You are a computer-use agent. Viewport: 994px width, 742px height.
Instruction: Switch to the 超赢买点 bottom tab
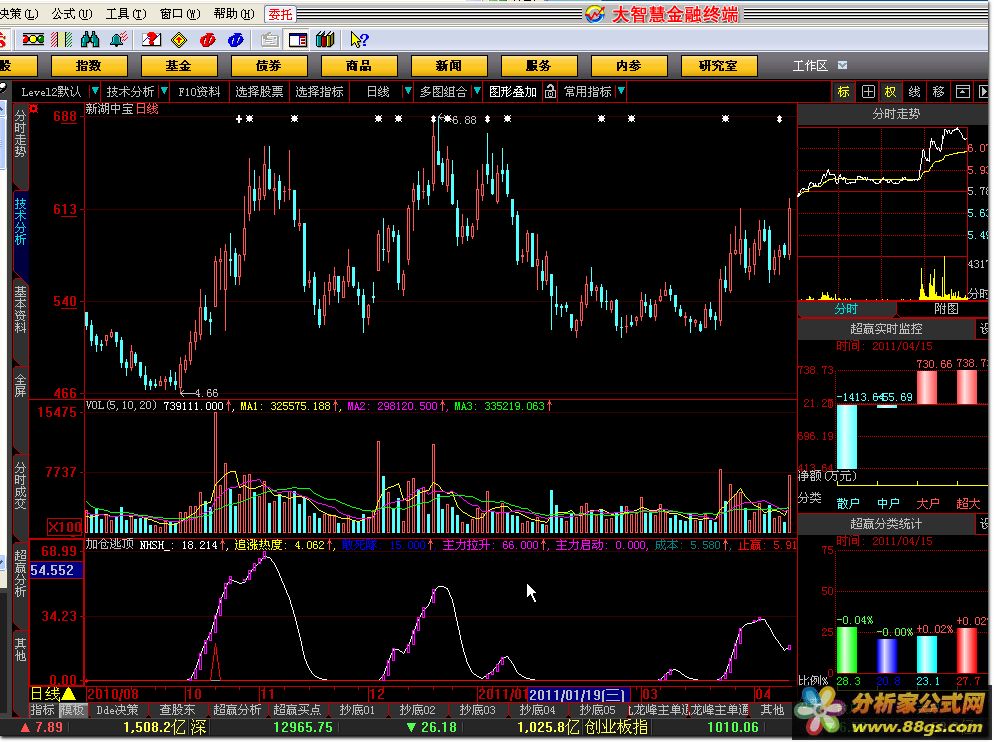(x=297, y=710)
